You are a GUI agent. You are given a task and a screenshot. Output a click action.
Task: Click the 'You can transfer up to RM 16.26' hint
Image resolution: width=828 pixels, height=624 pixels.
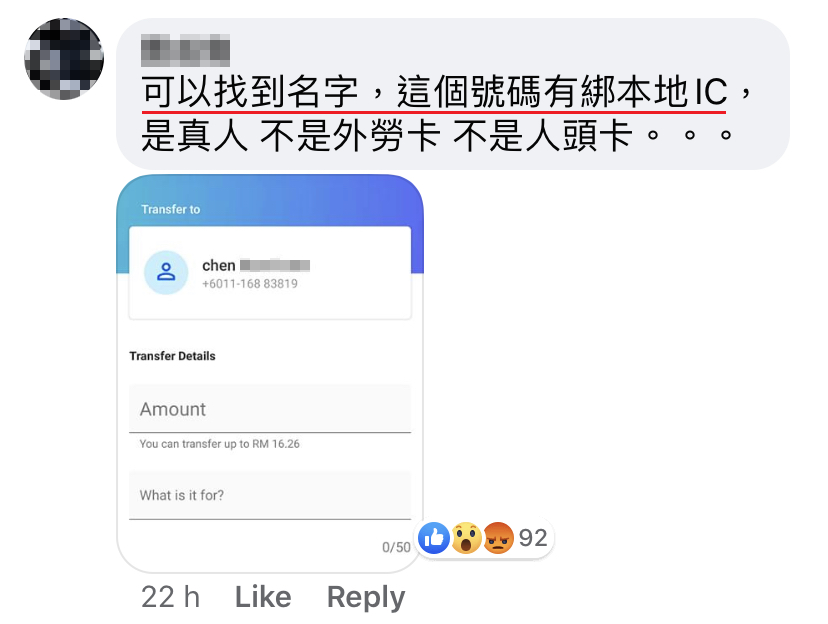pyautogui.click(x=219, y=444)
